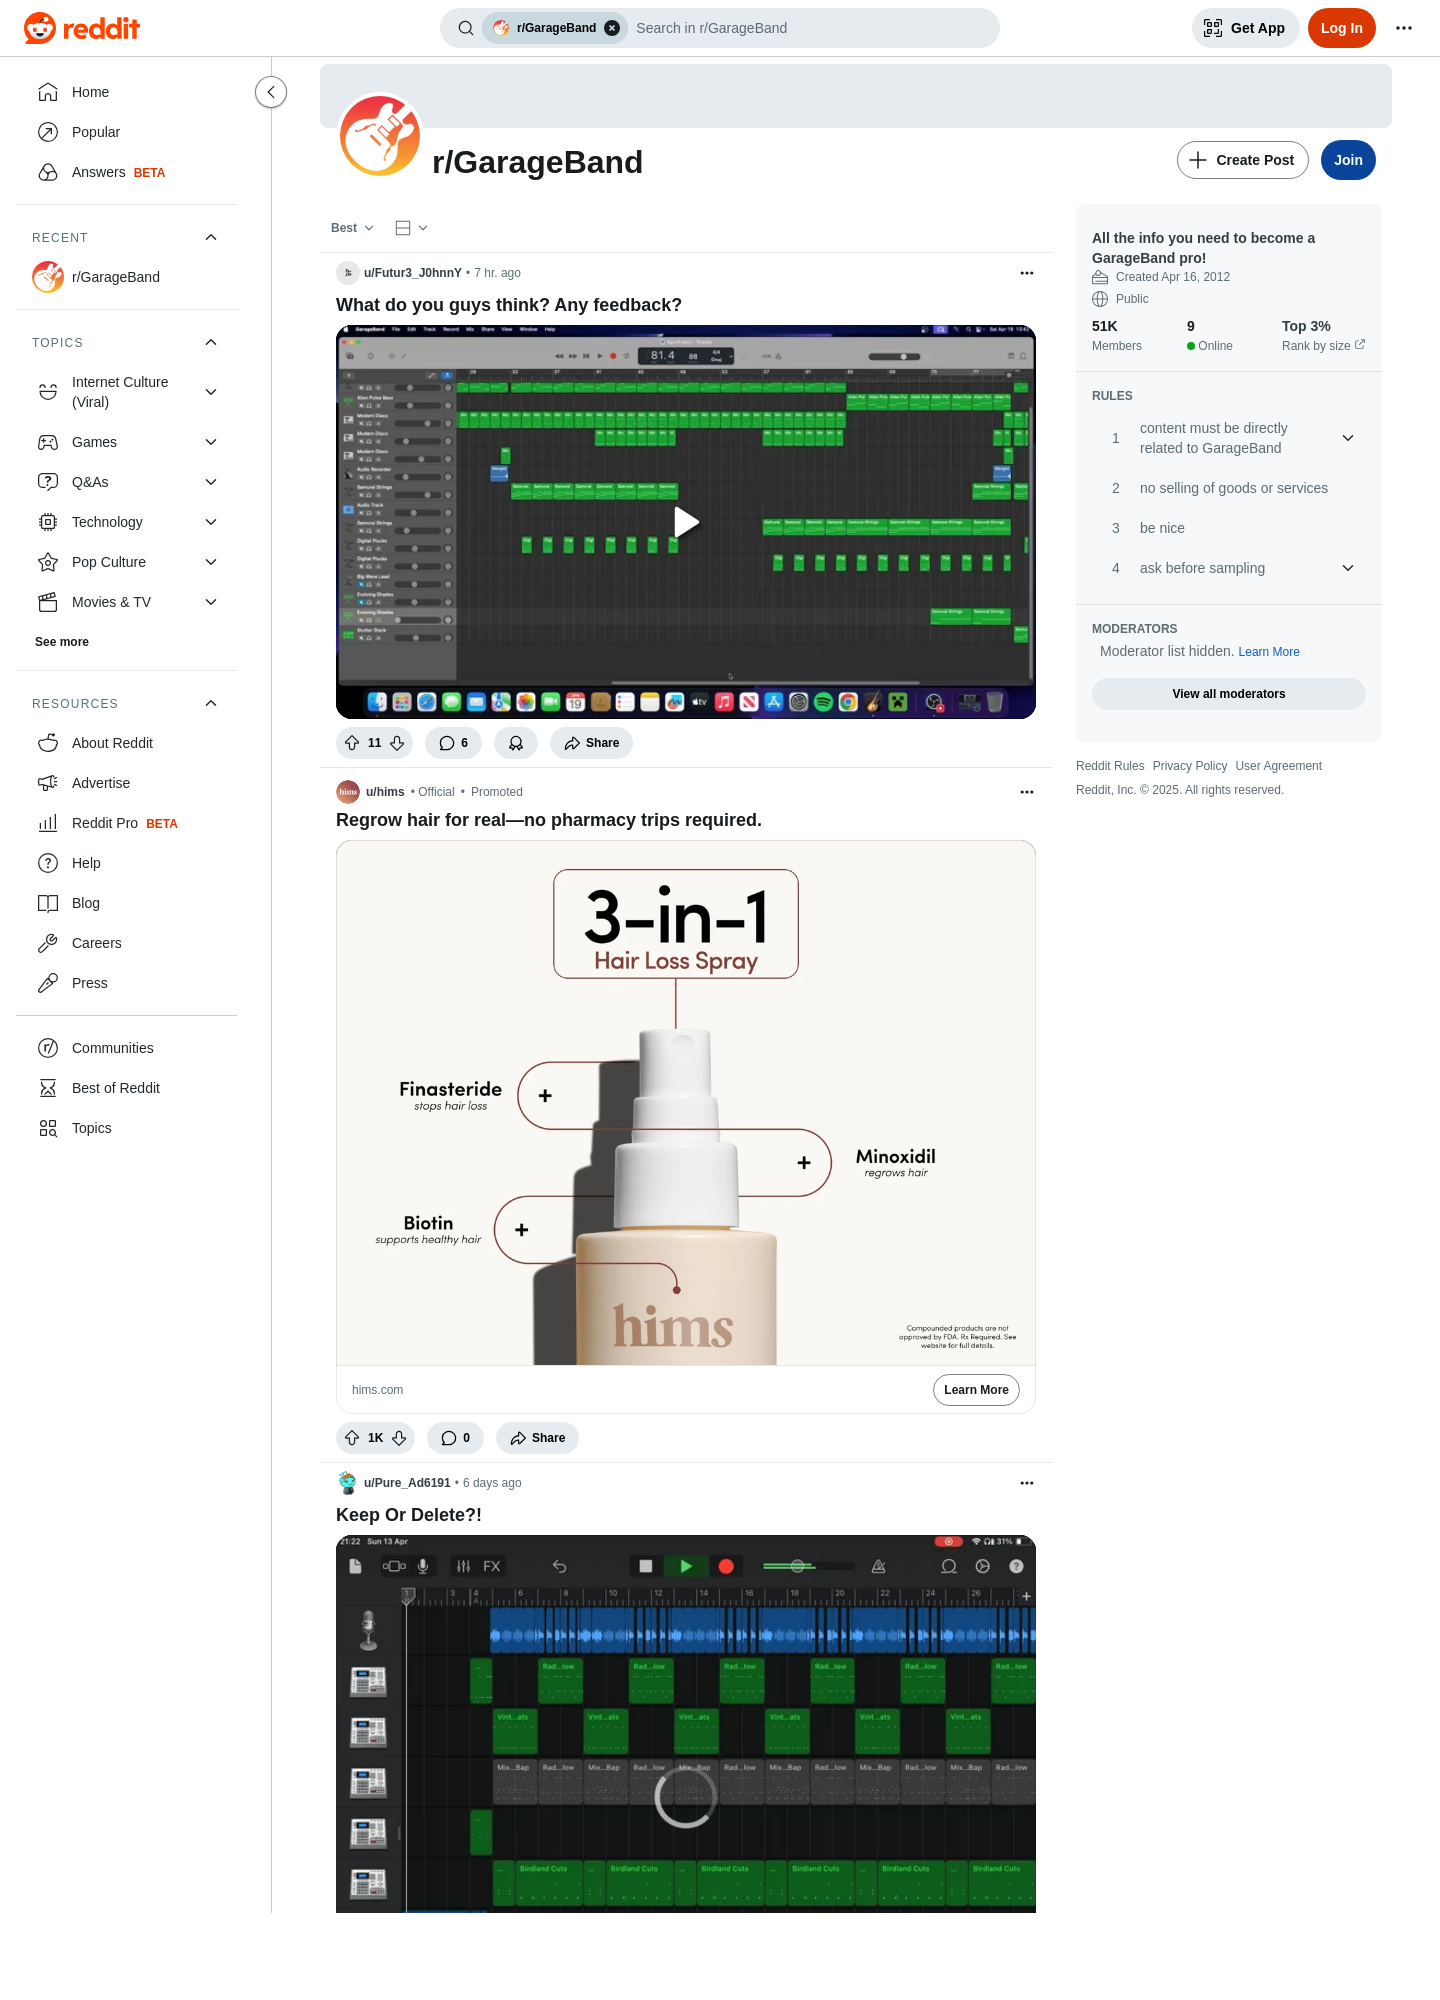Click the Create Post button
1440x2000 pixels.
(1242, 160)
